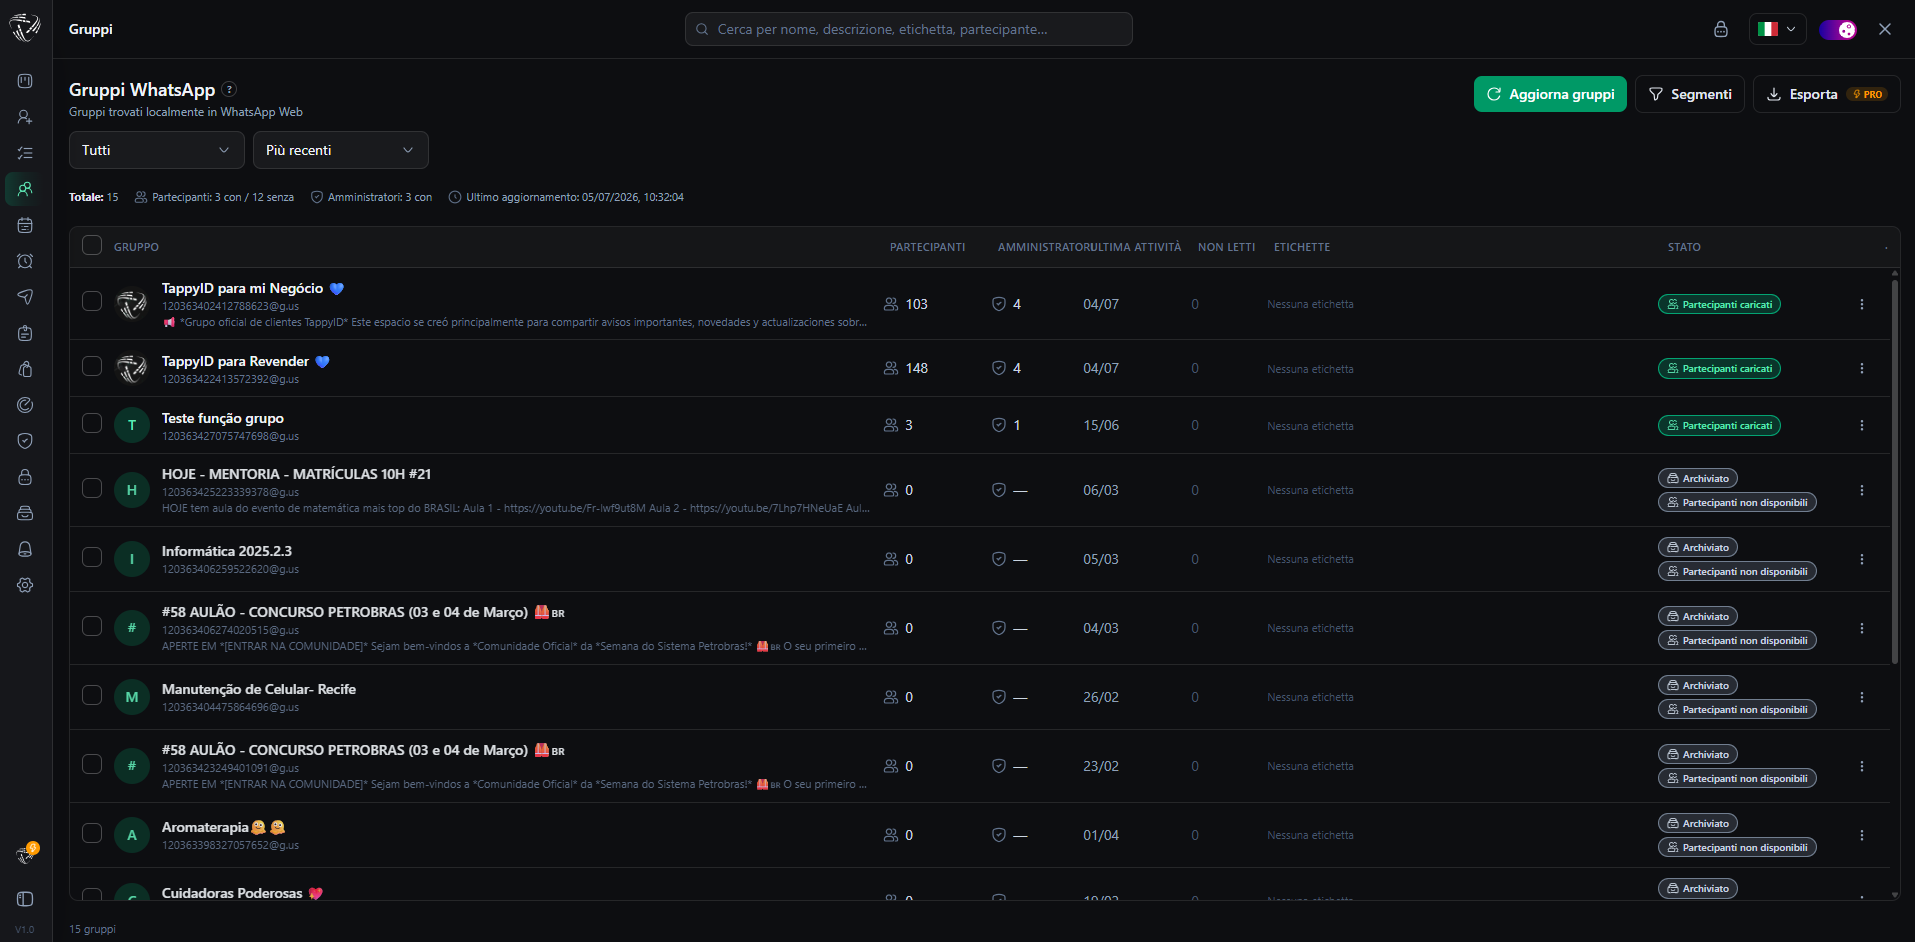Click participants count 148

916,368
